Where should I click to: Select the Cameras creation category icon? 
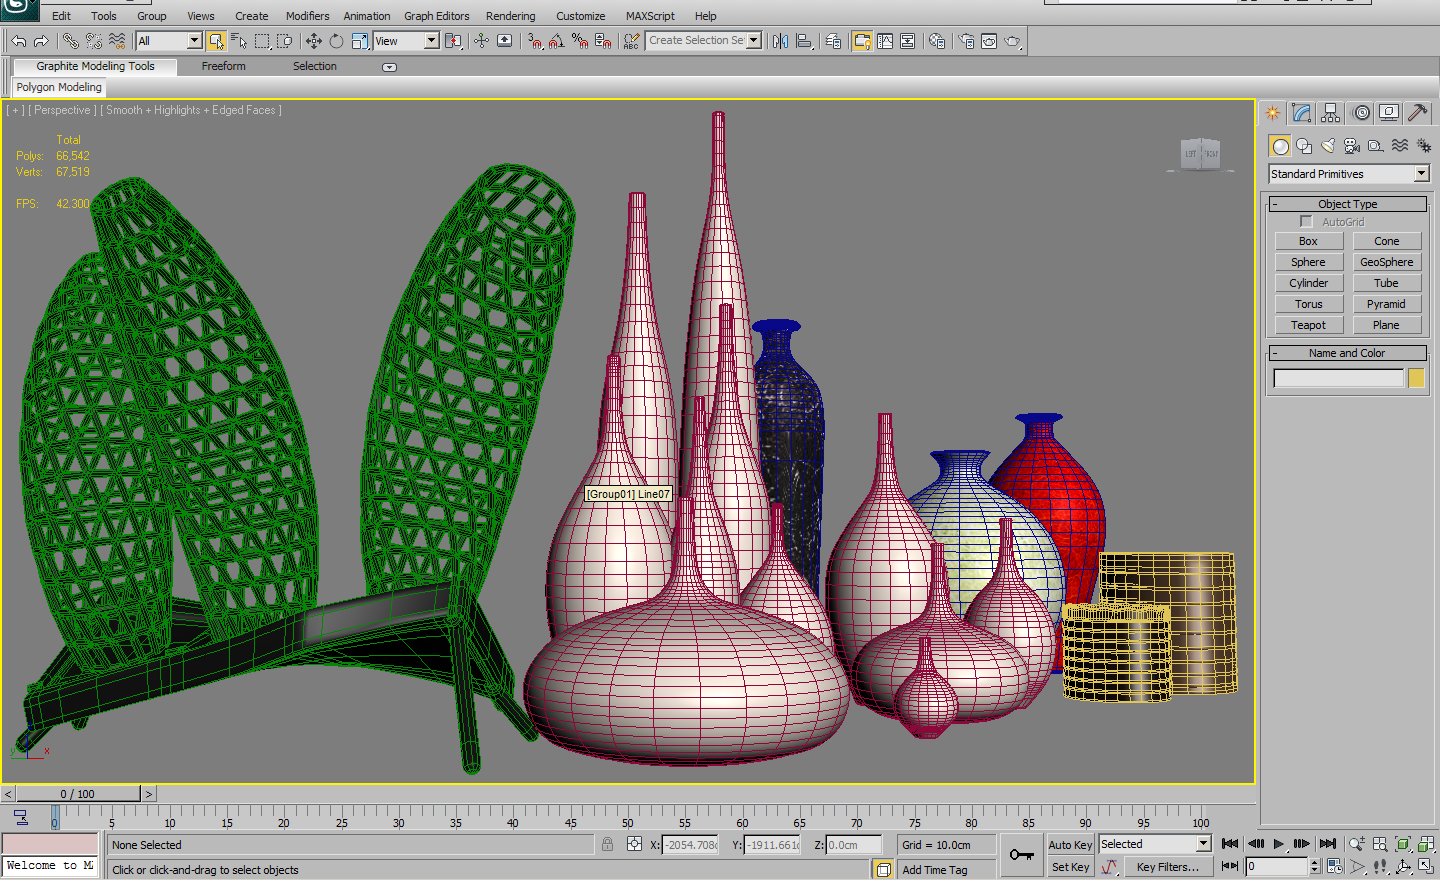1351,146
